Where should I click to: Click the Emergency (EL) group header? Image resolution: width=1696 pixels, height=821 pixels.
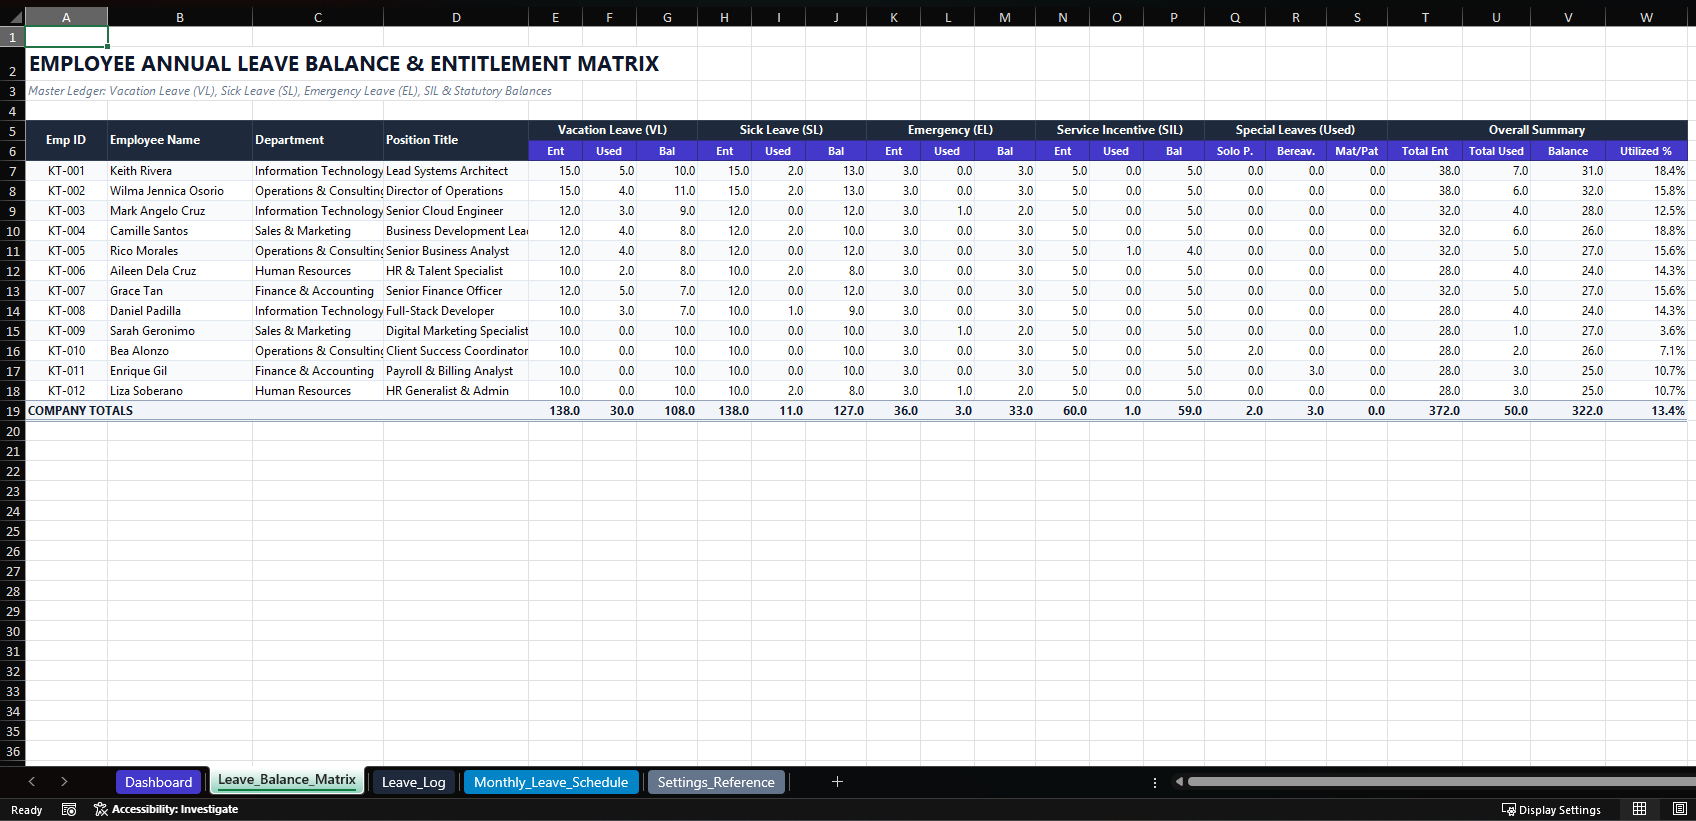(950, 130)
